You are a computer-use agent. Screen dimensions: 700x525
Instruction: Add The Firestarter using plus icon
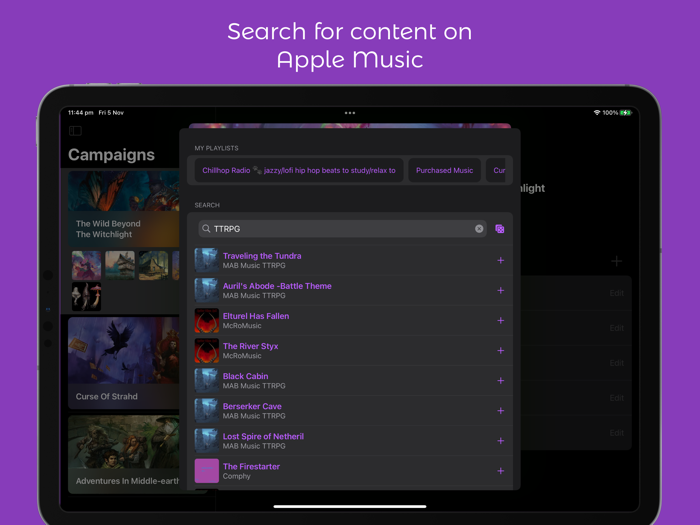pos(500,471)
